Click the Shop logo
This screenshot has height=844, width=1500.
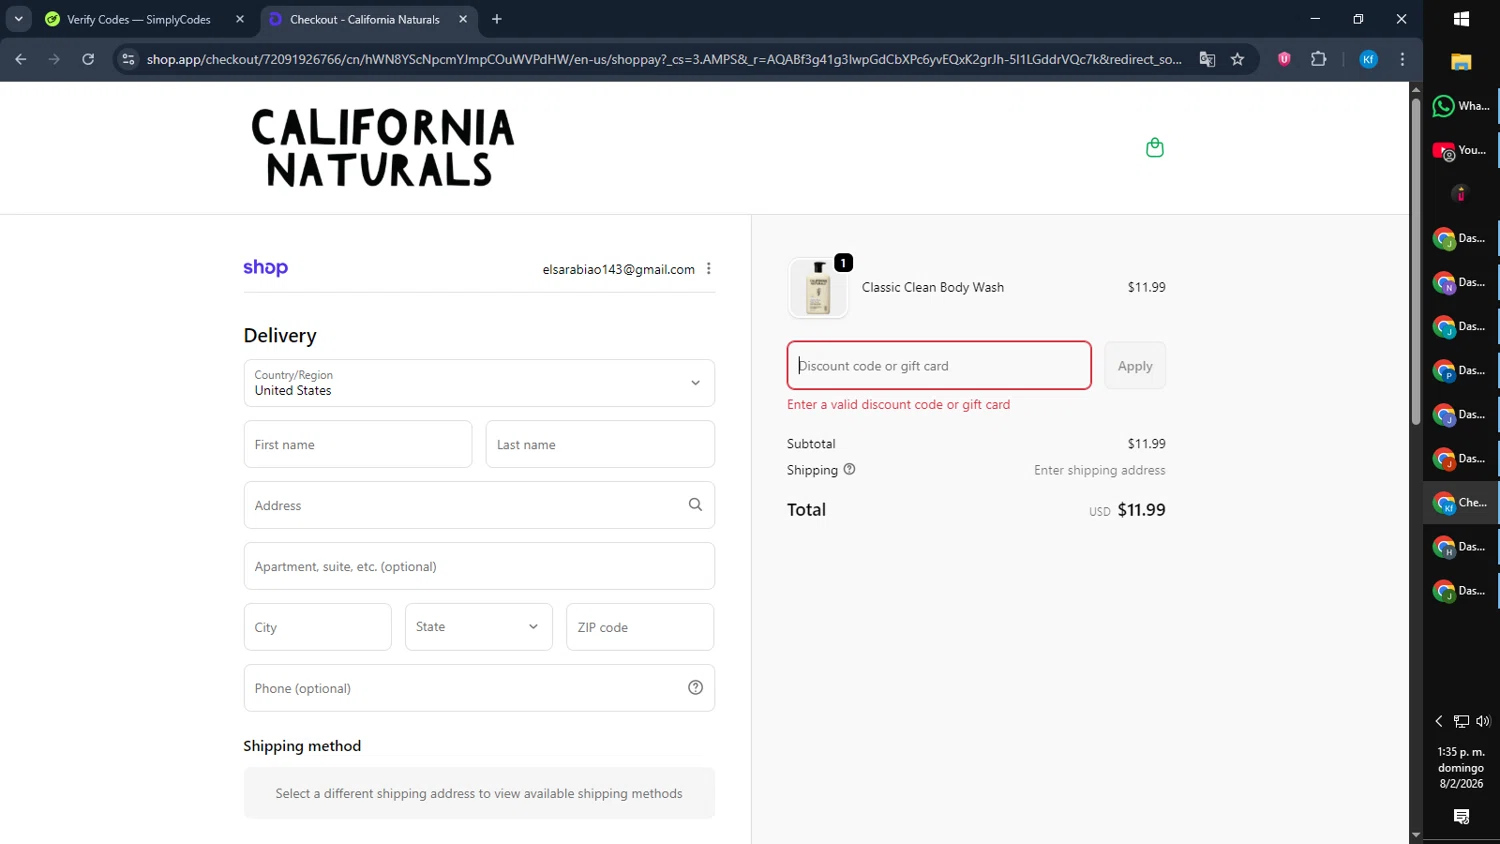pyautogui.click(x=266, y=268)
